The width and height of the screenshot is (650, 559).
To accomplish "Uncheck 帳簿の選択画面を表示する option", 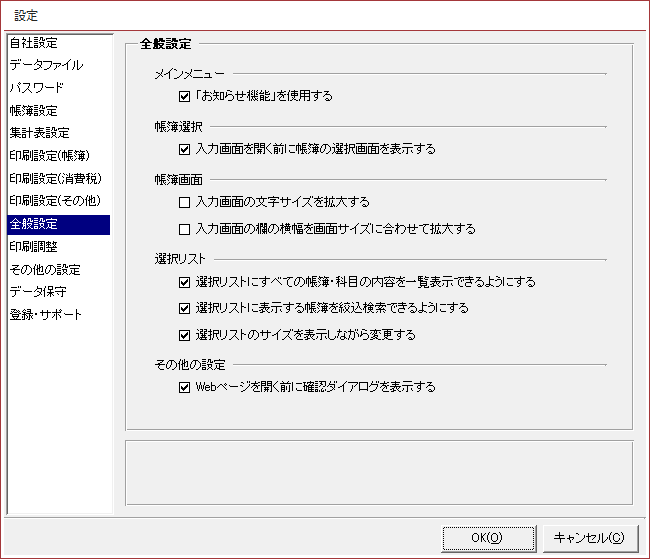I will [184, 150].
